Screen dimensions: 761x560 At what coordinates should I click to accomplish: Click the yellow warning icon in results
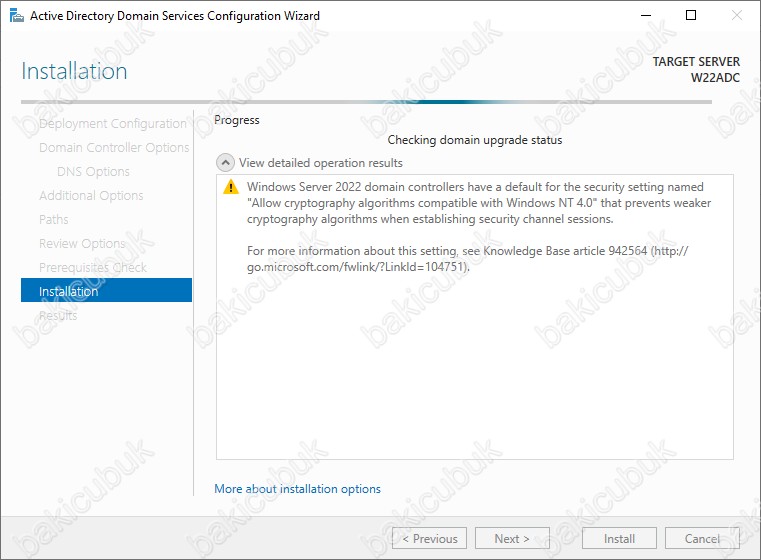click(231, 186)
